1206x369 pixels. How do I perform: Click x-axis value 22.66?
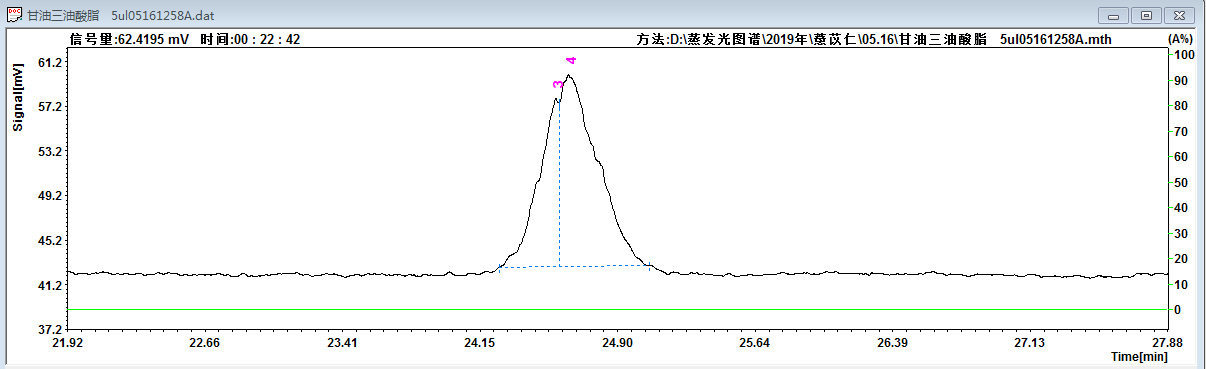click(x=205, y=343)
